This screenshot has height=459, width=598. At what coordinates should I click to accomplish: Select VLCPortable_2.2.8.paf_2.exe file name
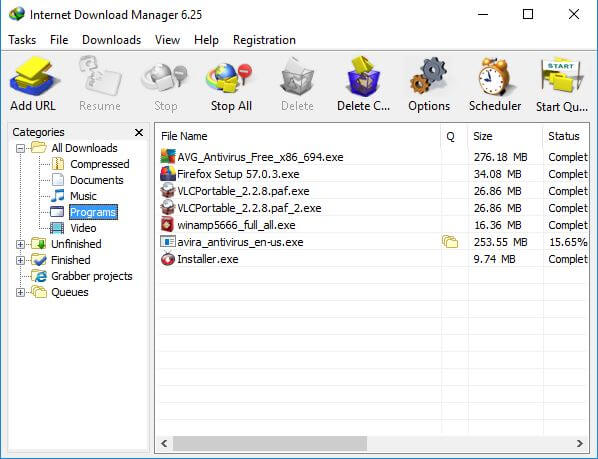[x=249, y=208]
